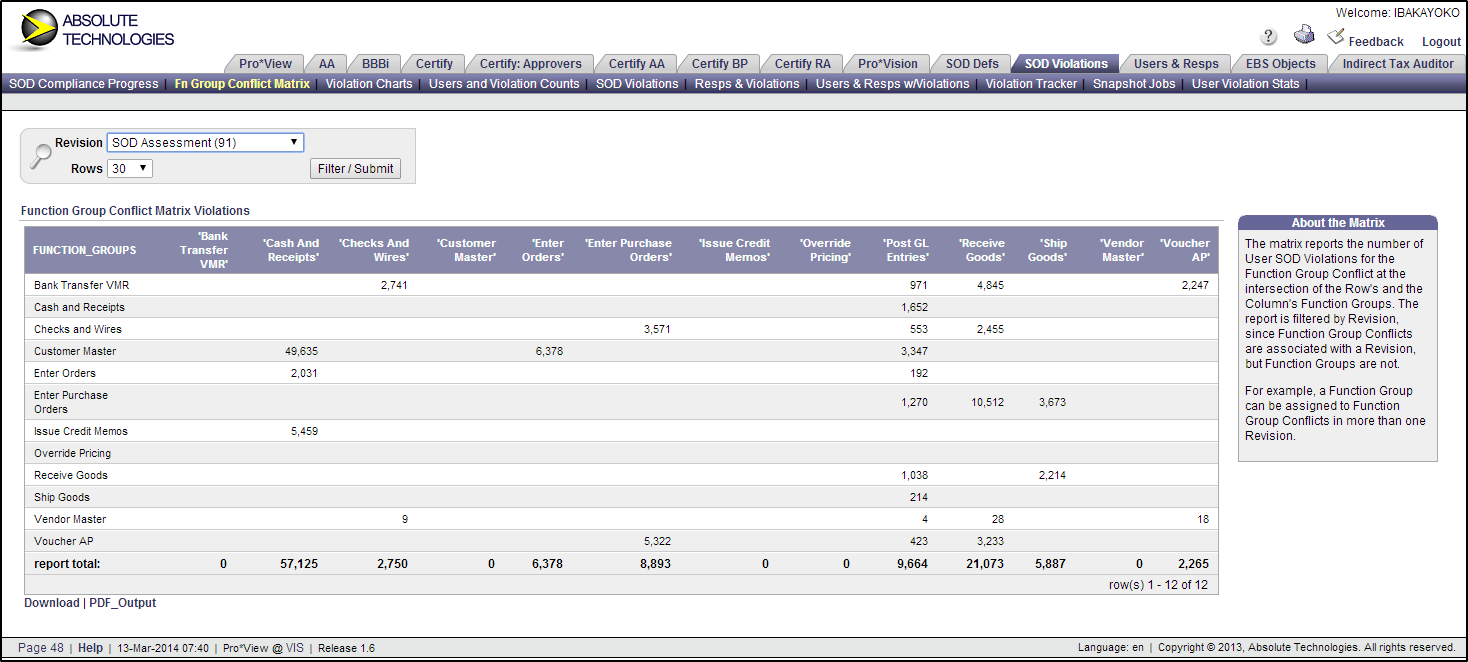The height and width of the screenshot is (662, 1468).
Task: Click the help question mark icon
Action: point(1269,37)
